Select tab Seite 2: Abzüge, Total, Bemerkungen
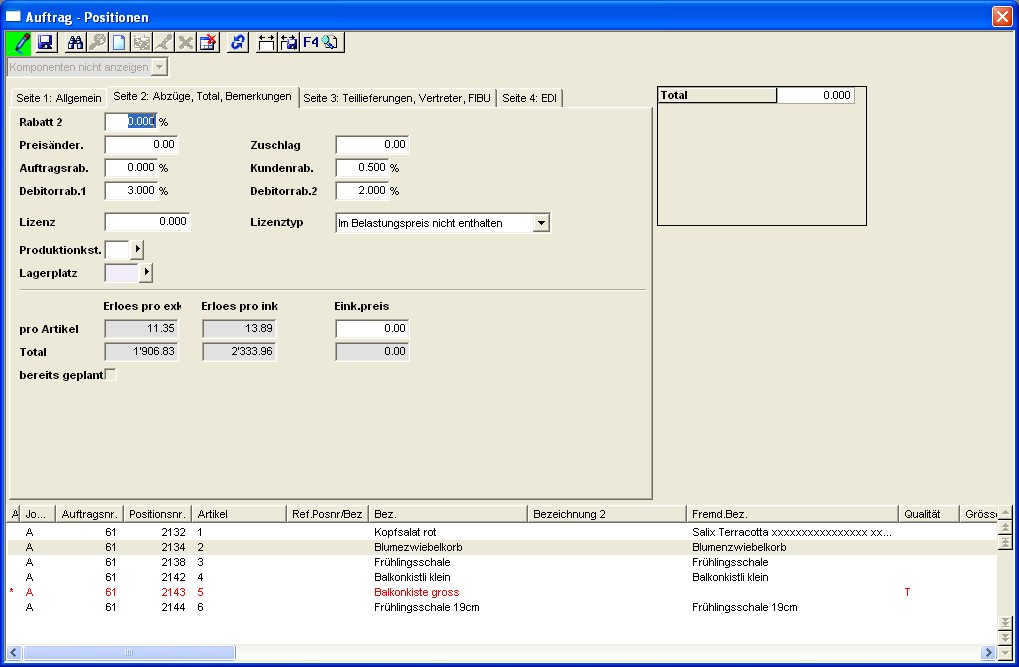 click(x=202, y=96)
